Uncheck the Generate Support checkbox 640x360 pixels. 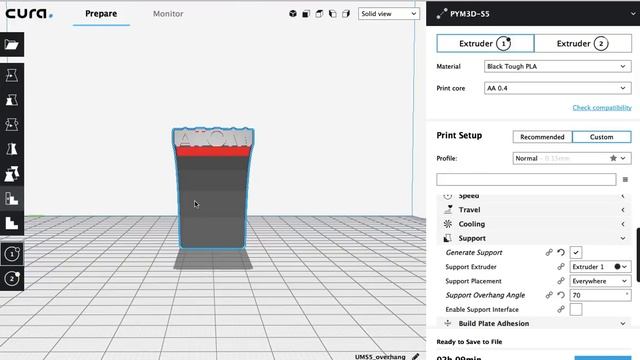(576, 252)
